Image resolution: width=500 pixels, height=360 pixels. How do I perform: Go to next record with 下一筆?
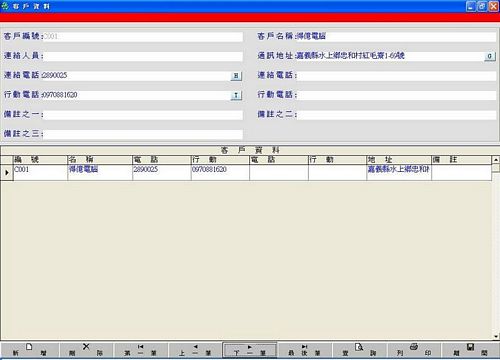tap(250, 350)
